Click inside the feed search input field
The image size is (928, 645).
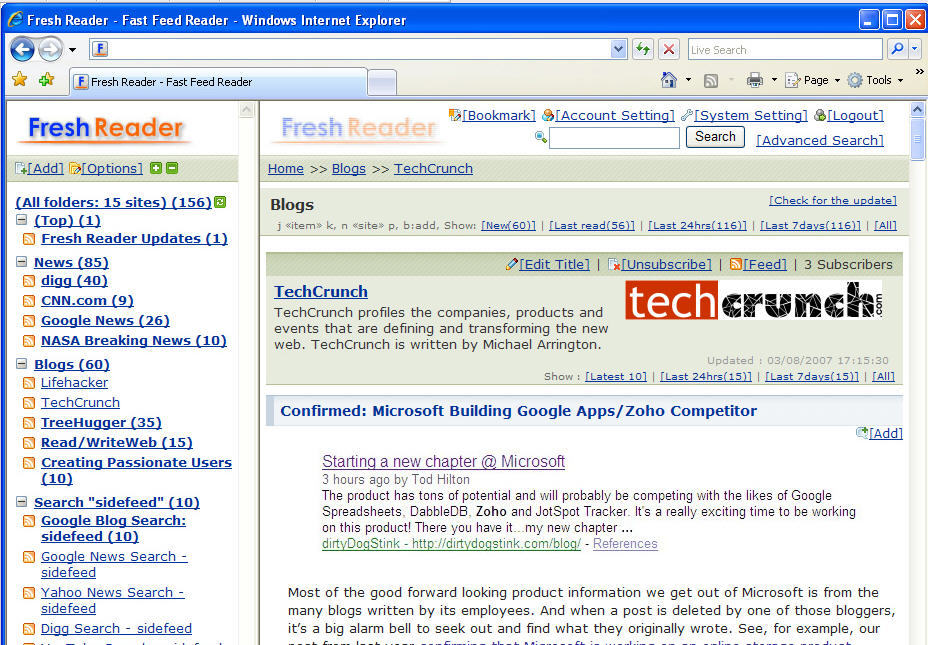pyautogui.click(x=613, y=137)
